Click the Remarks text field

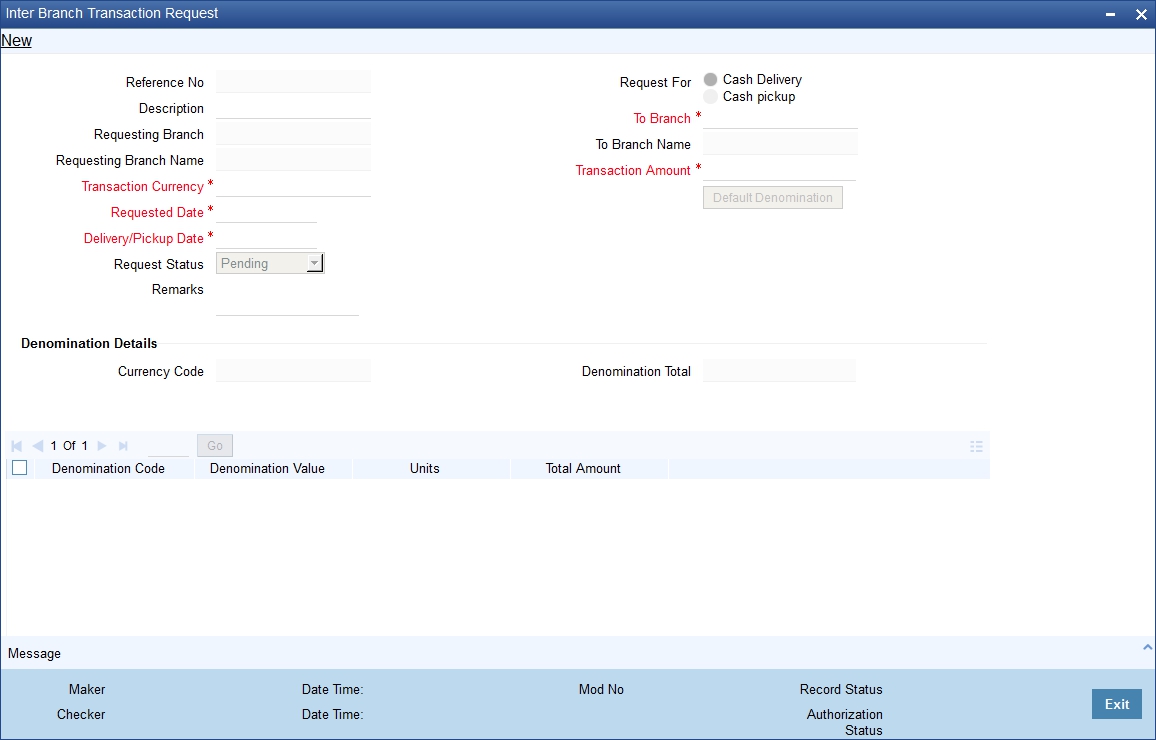[288, 297]
